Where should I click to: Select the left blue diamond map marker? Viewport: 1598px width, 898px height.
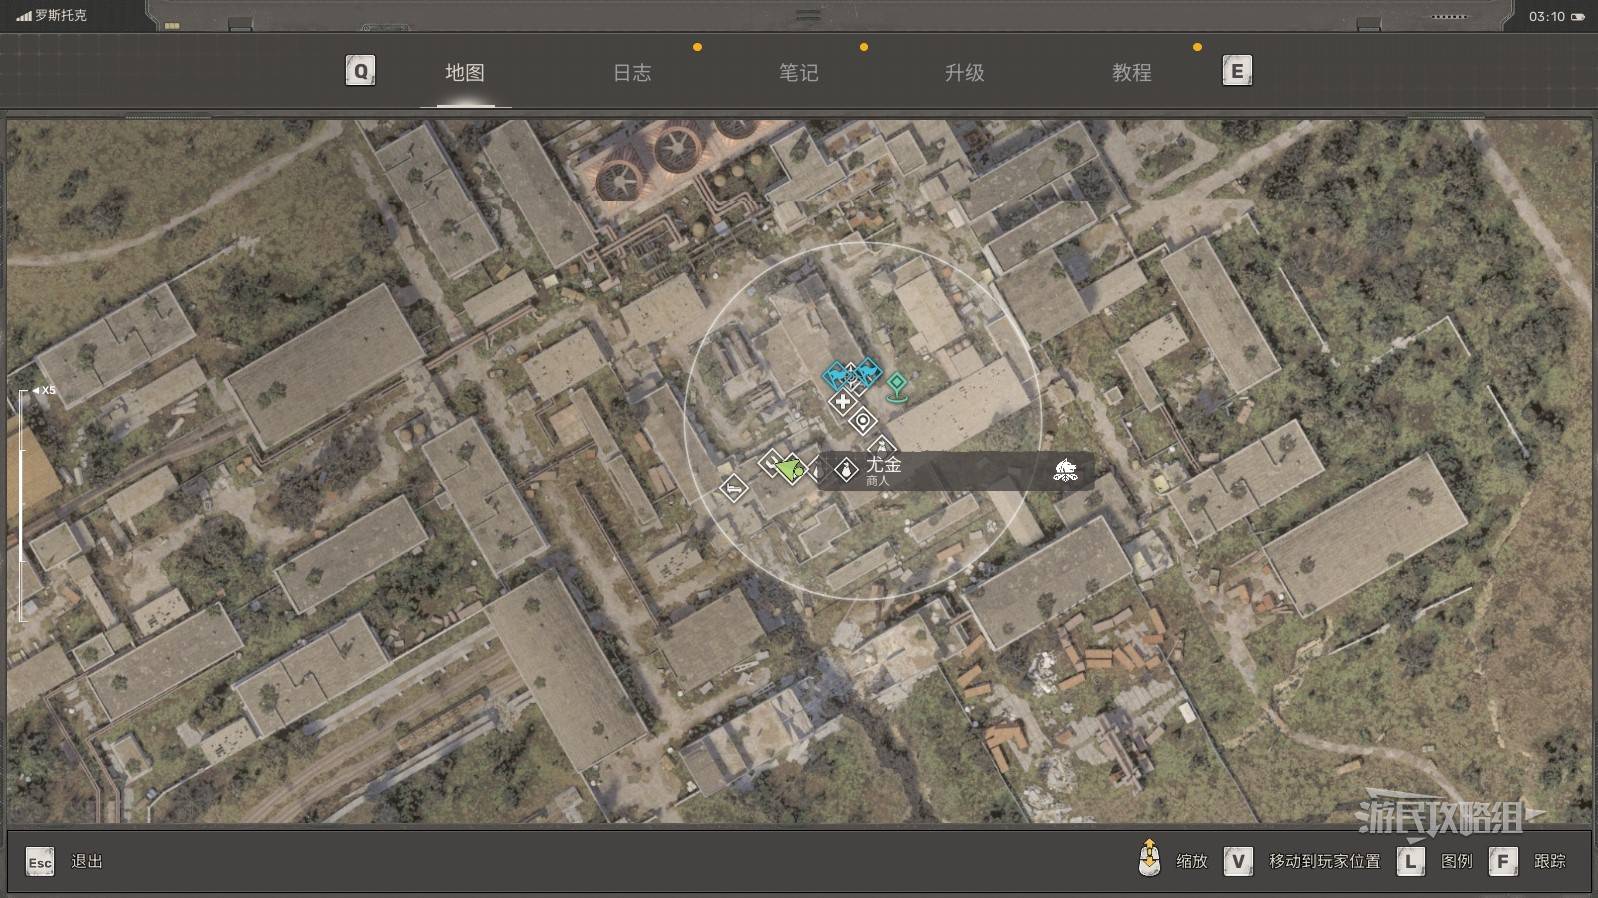pos(837,376)
